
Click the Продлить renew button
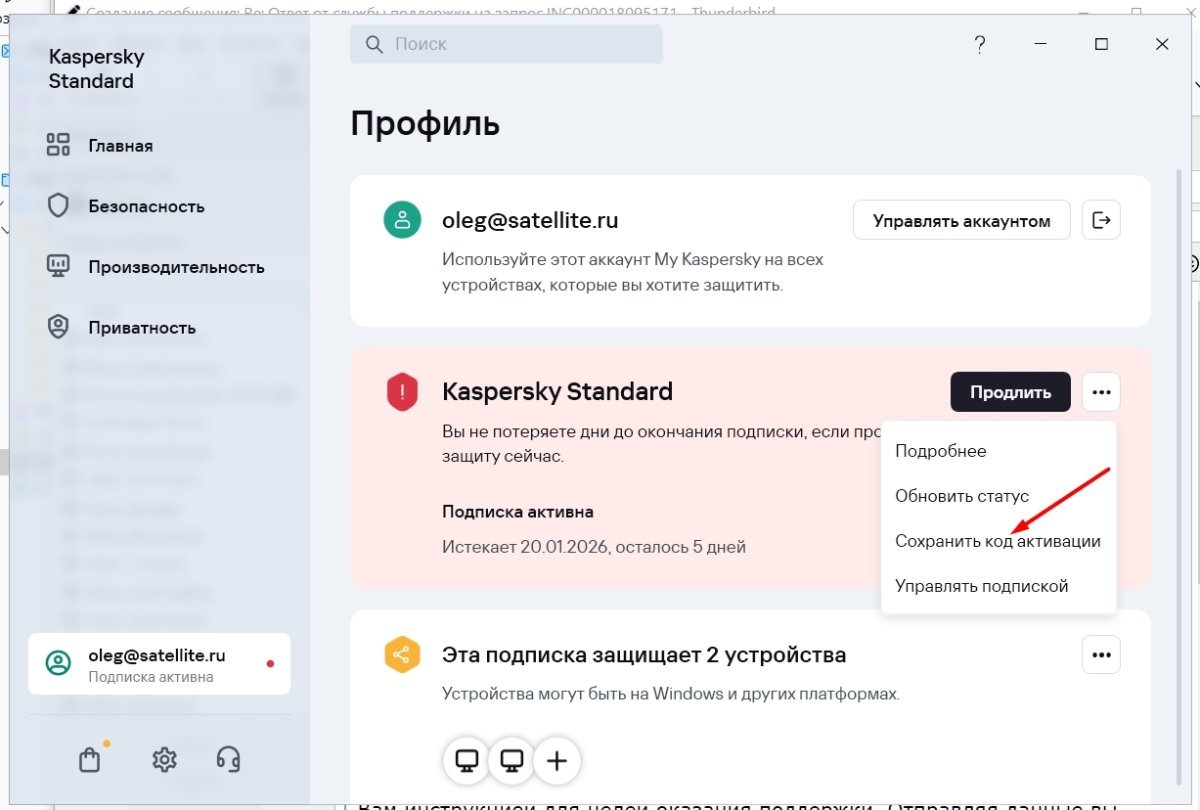click(1010, 391)
